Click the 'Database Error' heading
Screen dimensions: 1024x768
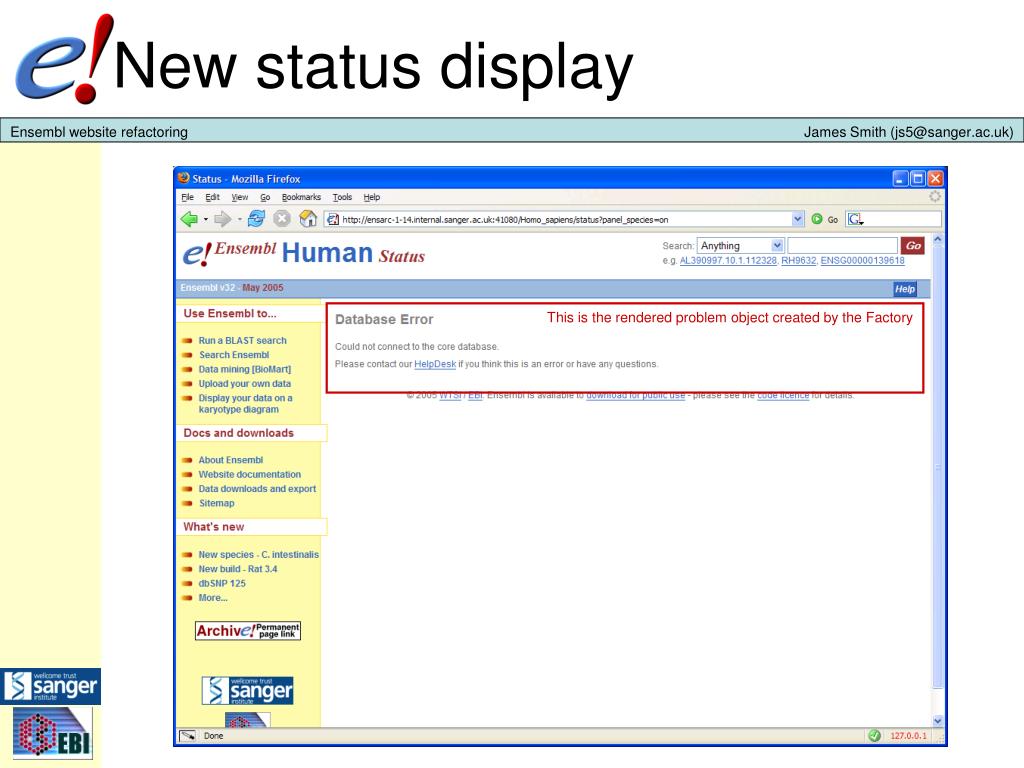pos(384,319)
